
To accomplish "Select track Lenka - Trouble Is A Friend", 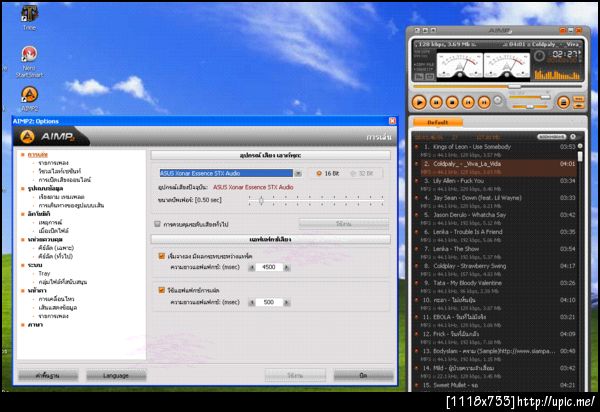I will [x=496, y=236].
